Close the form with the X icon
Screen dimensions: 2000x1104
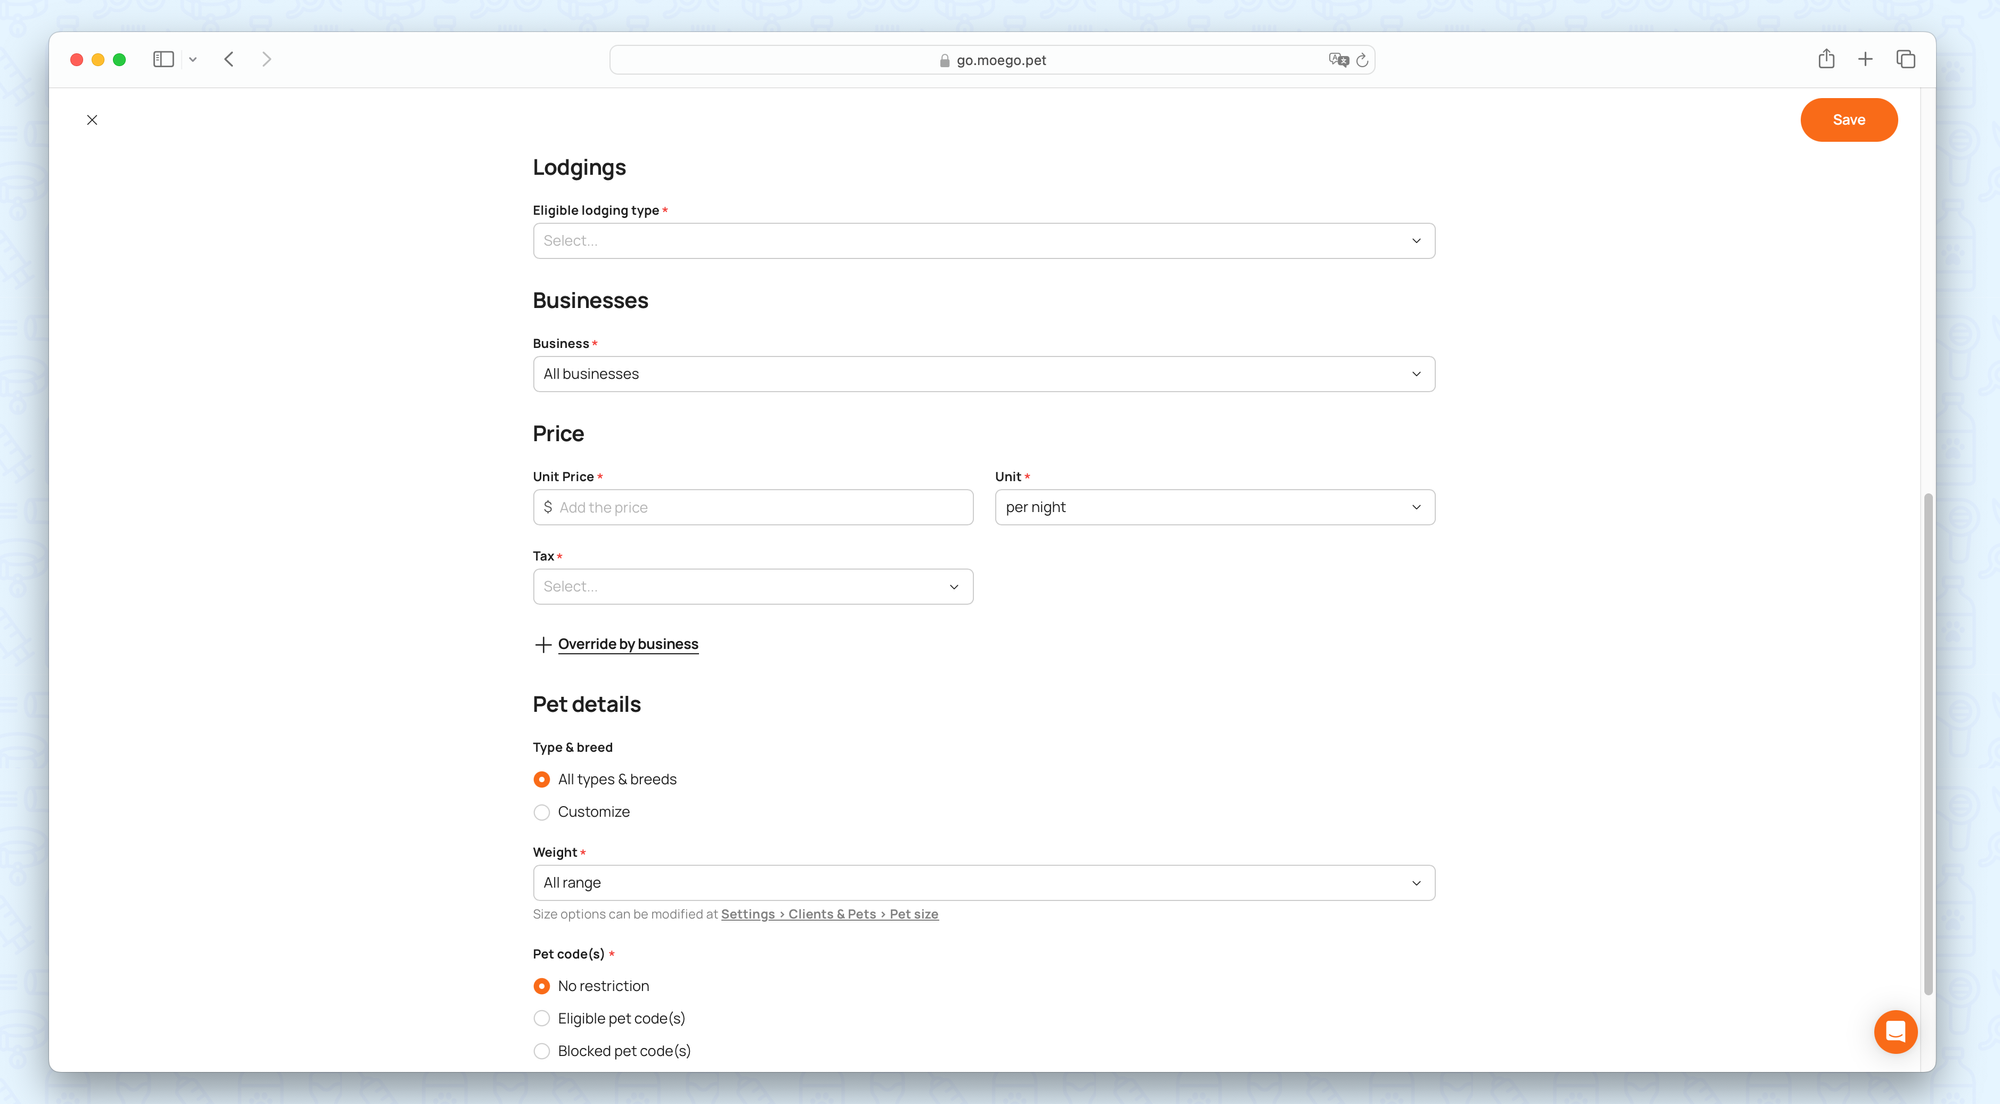pos(92,120)
